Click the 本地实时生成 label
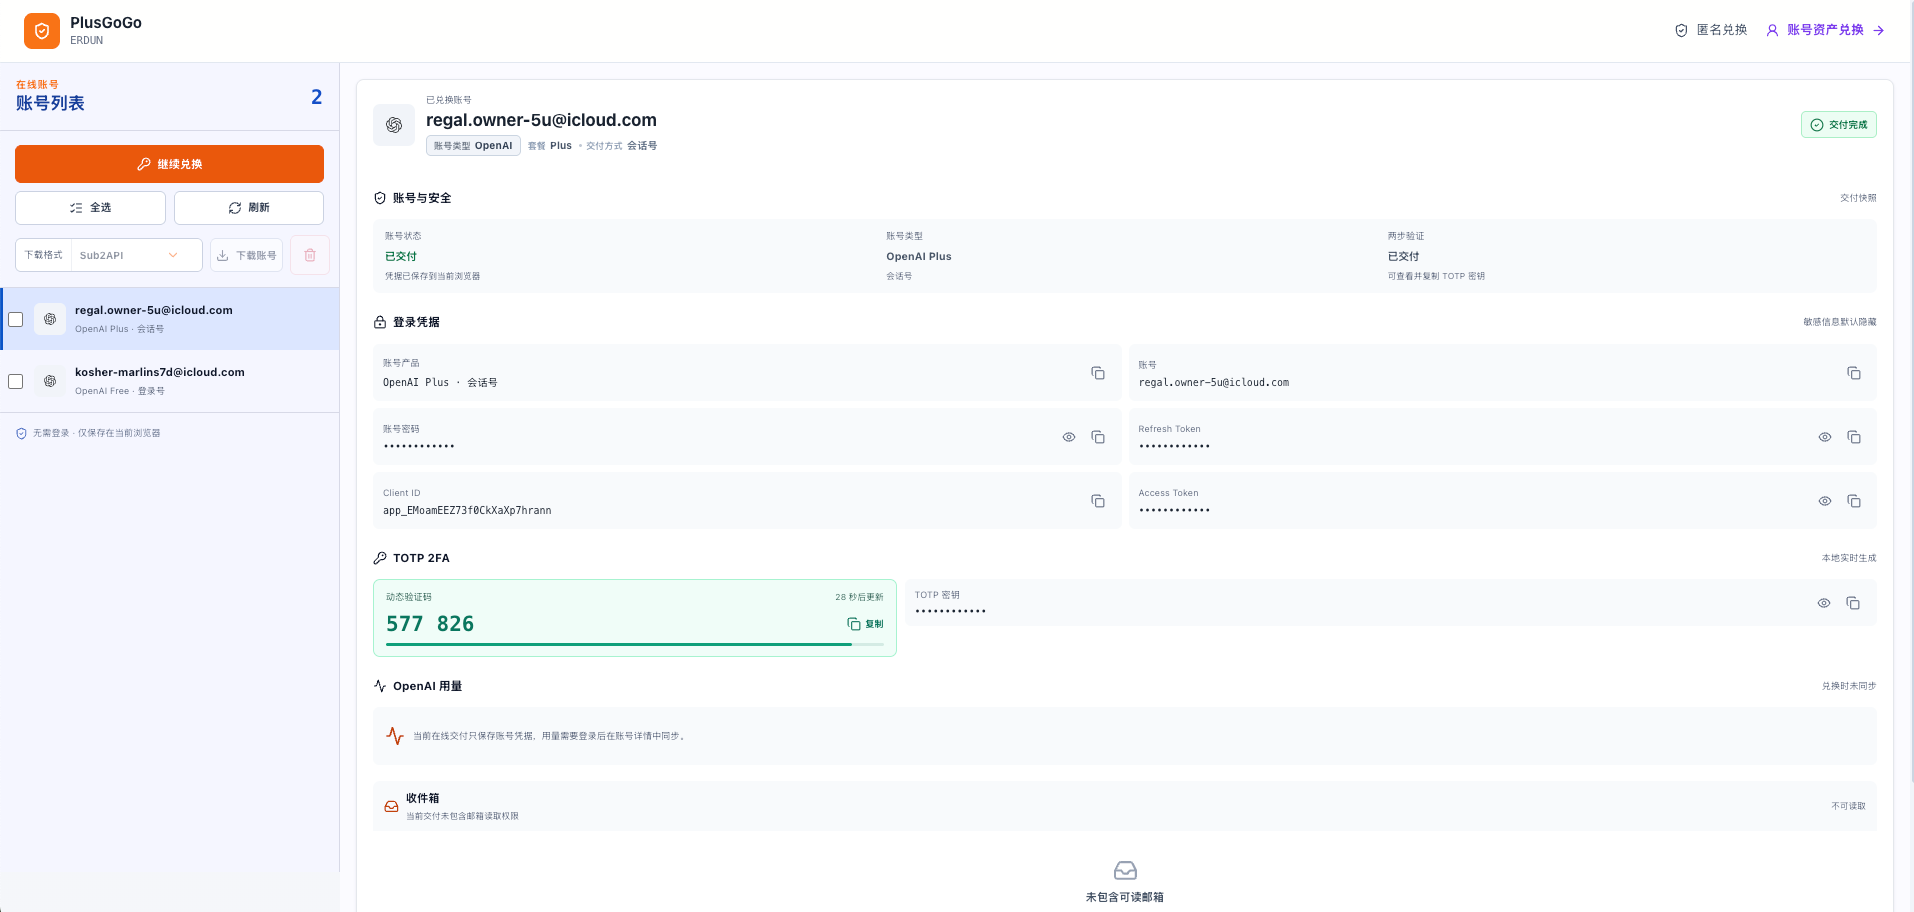The height and width of the screenshot is (912, 1914). click(x=1849, y=558)
